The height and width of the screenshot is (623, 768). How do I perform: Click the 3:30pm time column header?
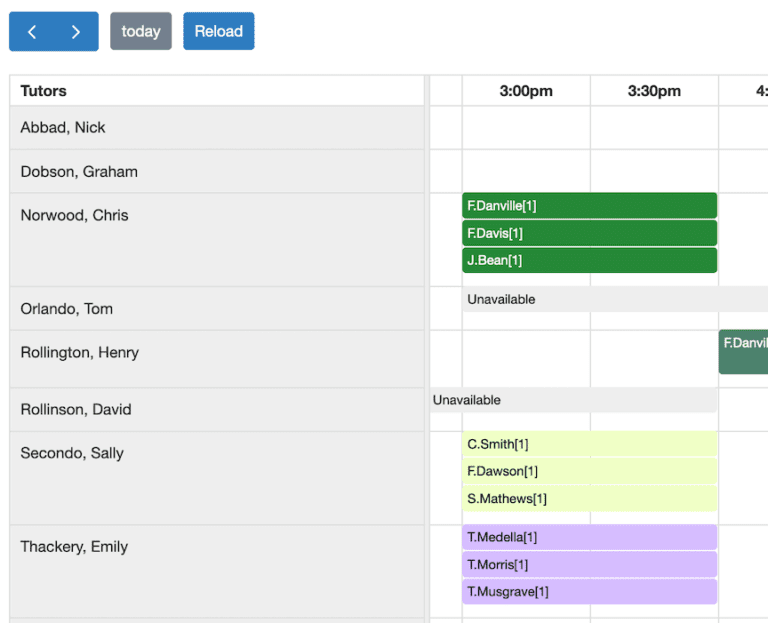(654, 91)
